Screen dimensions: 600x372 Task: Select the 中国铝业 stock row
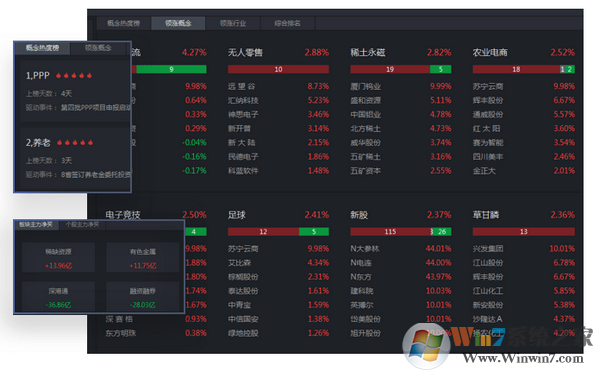[x=401, y=114]
